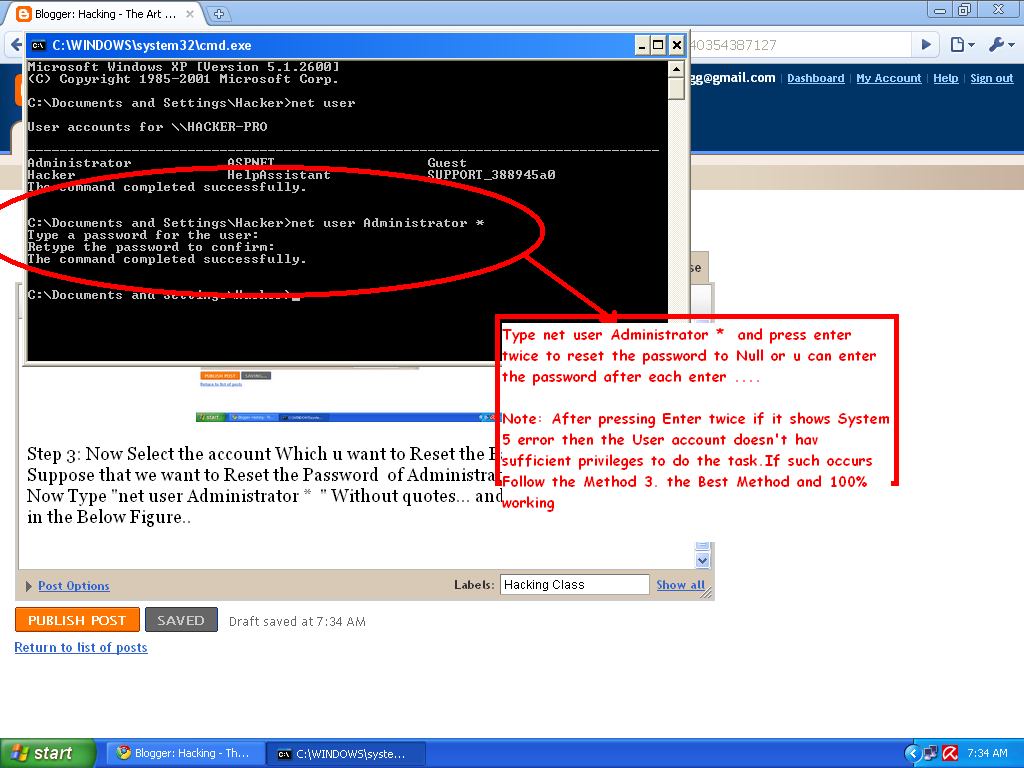
Task: Click 'Draft saved at 7:34 AM' text
Action: [x=297, y=621]
